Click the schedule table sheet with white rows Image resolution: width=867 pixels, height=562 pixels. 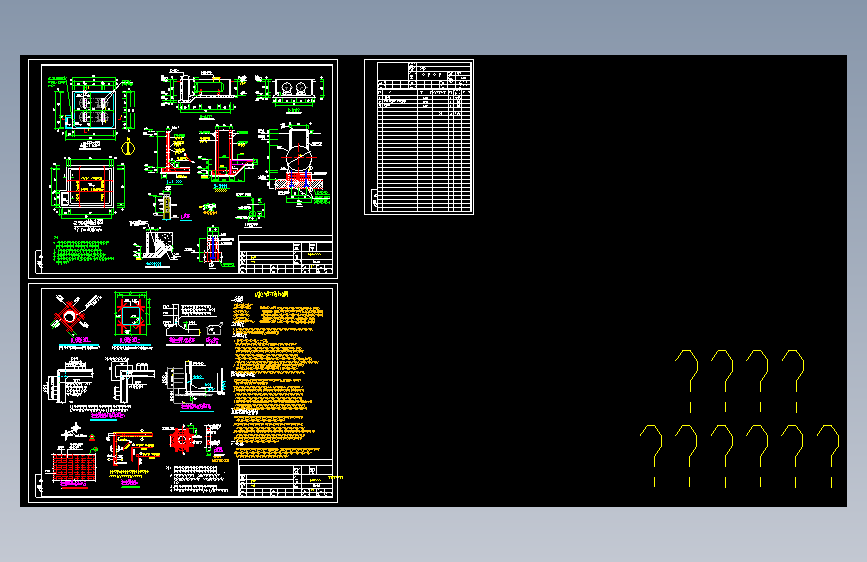click(x=419, y=137)
